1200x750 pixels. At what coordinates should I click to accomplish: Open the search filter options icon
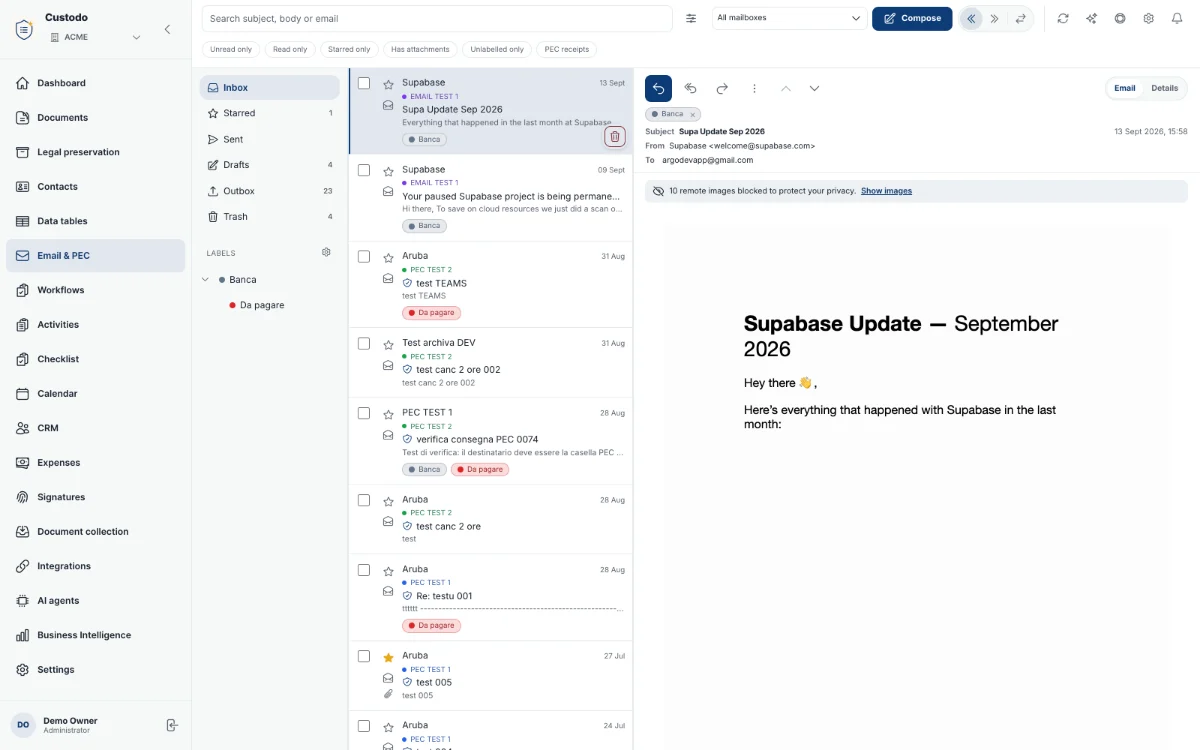691,18
